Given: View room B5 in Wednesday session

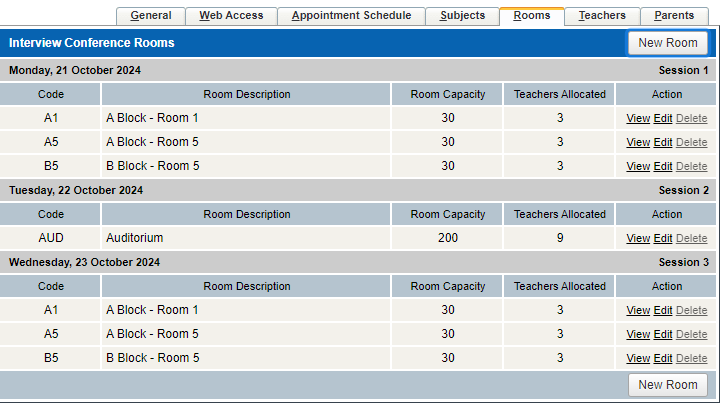Looking at the screenshot, I should pyautogui.click(x=638, y=358).
